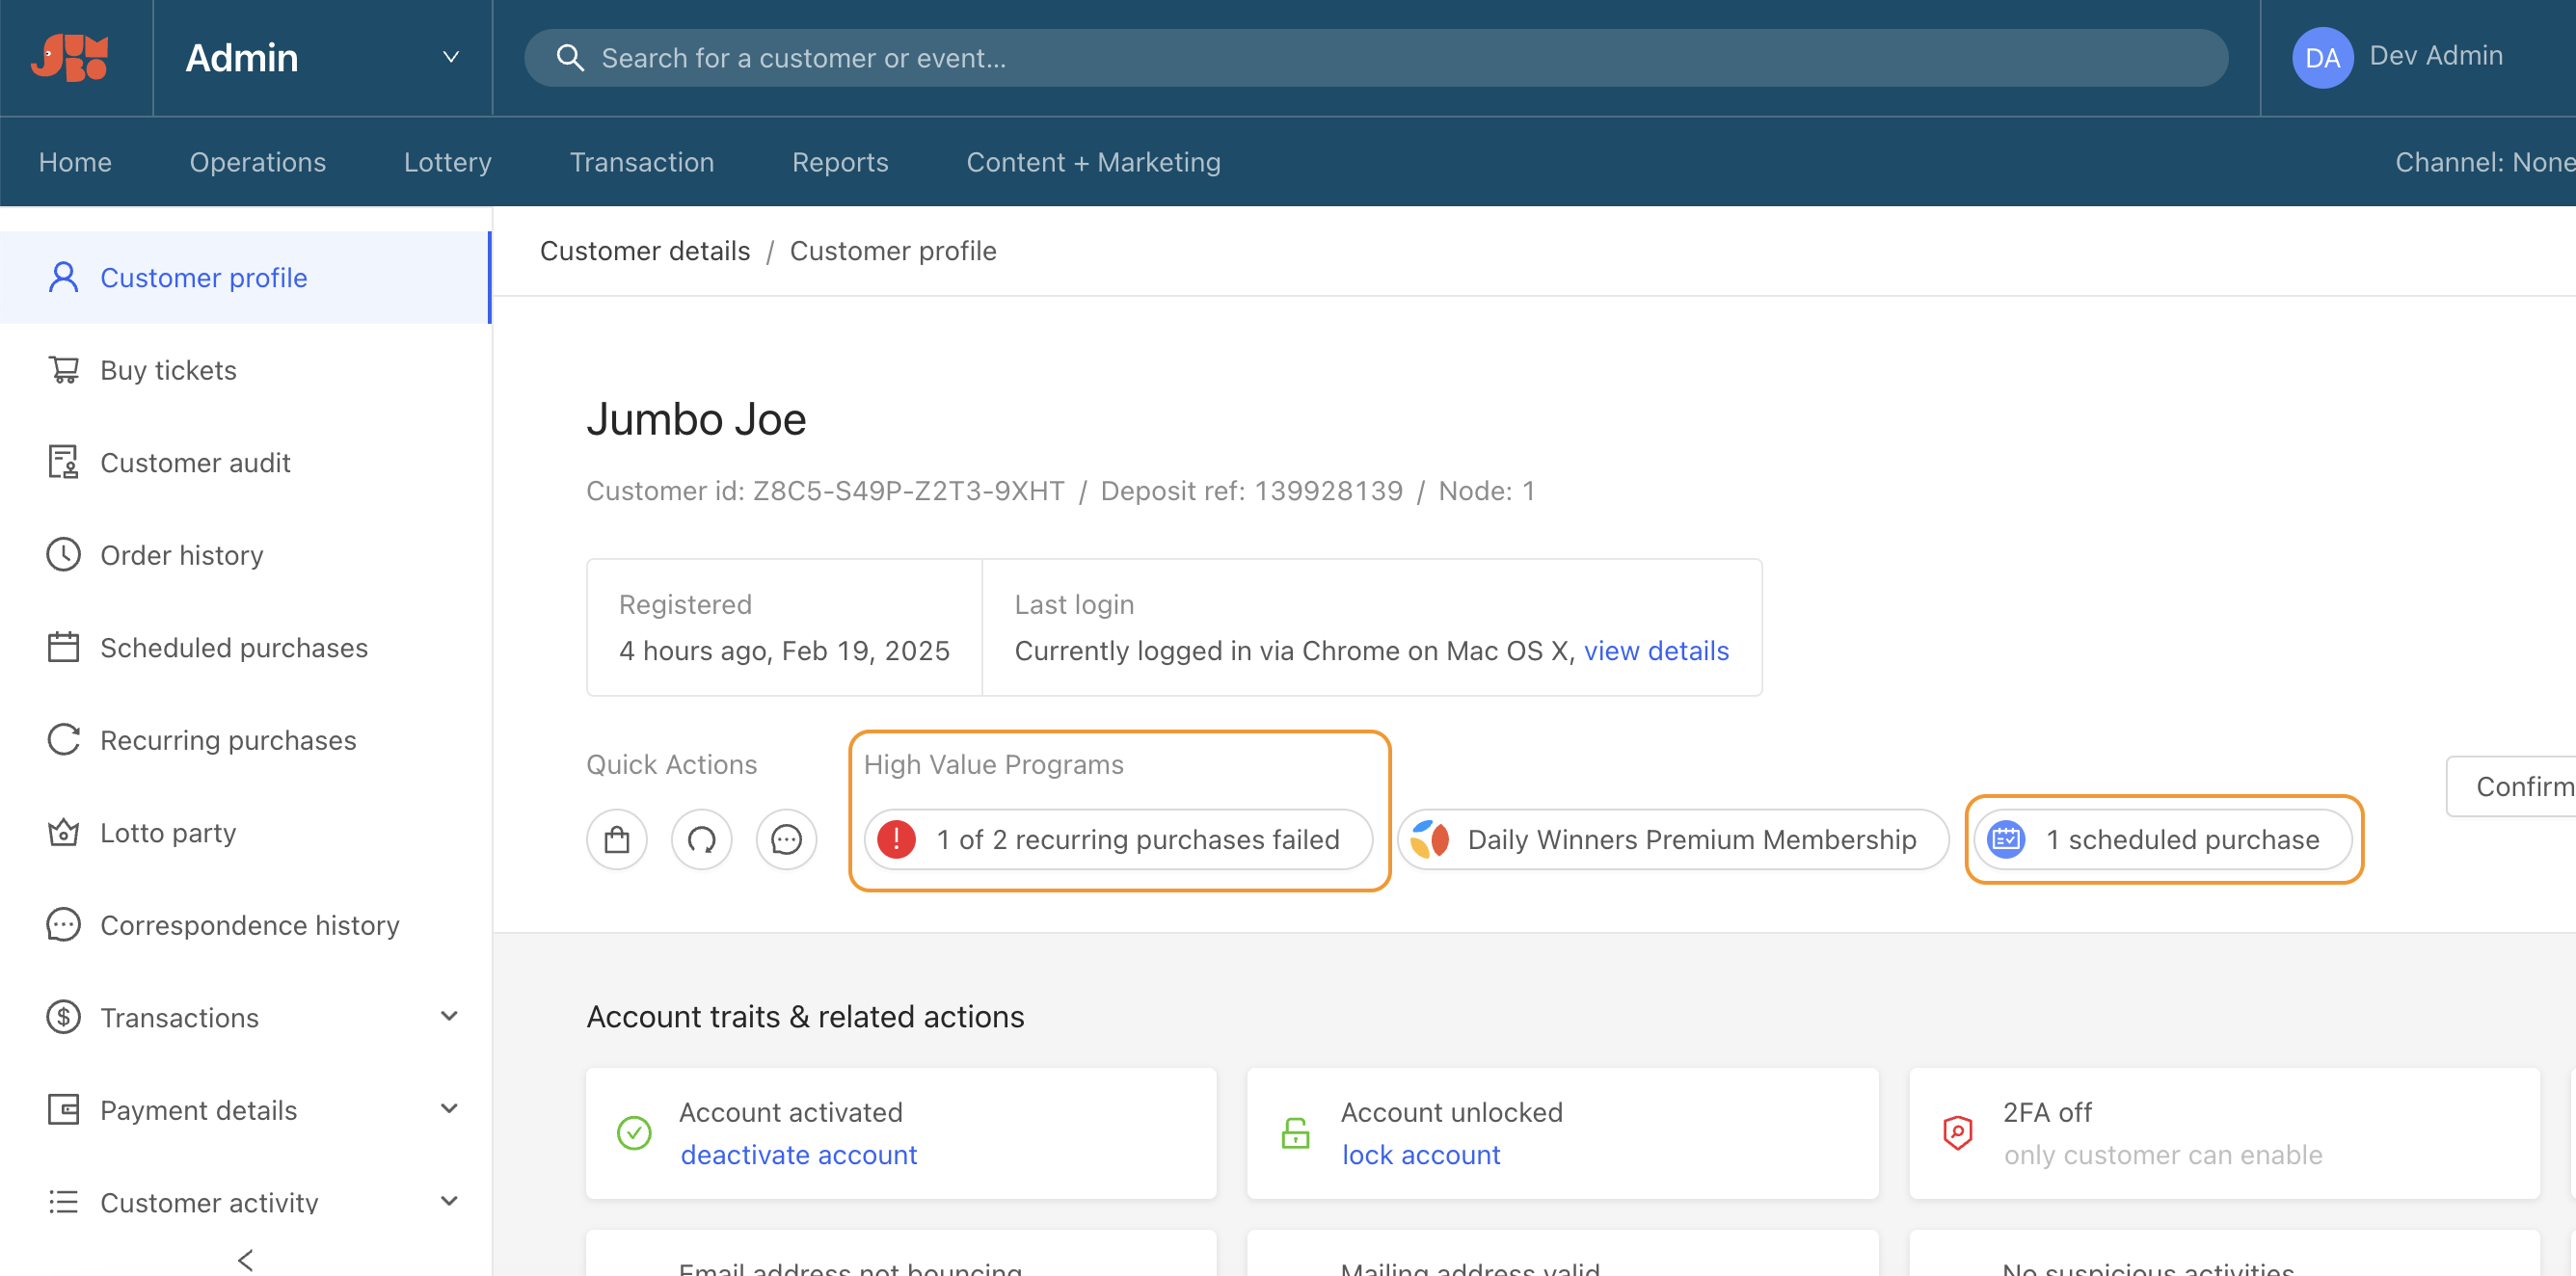
Task: Click the Account traits & related actions heading
Action: tap(805, 1017)
